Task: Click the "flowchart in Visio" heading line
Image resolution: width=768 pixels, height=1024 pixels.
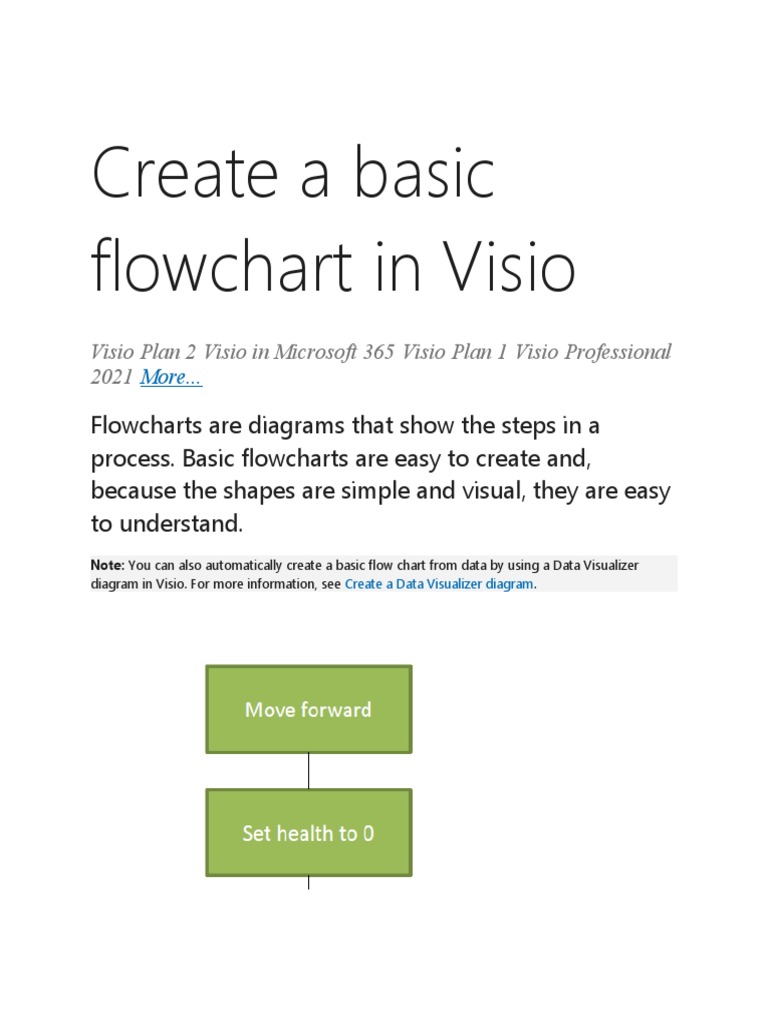Action: (334, 268)
